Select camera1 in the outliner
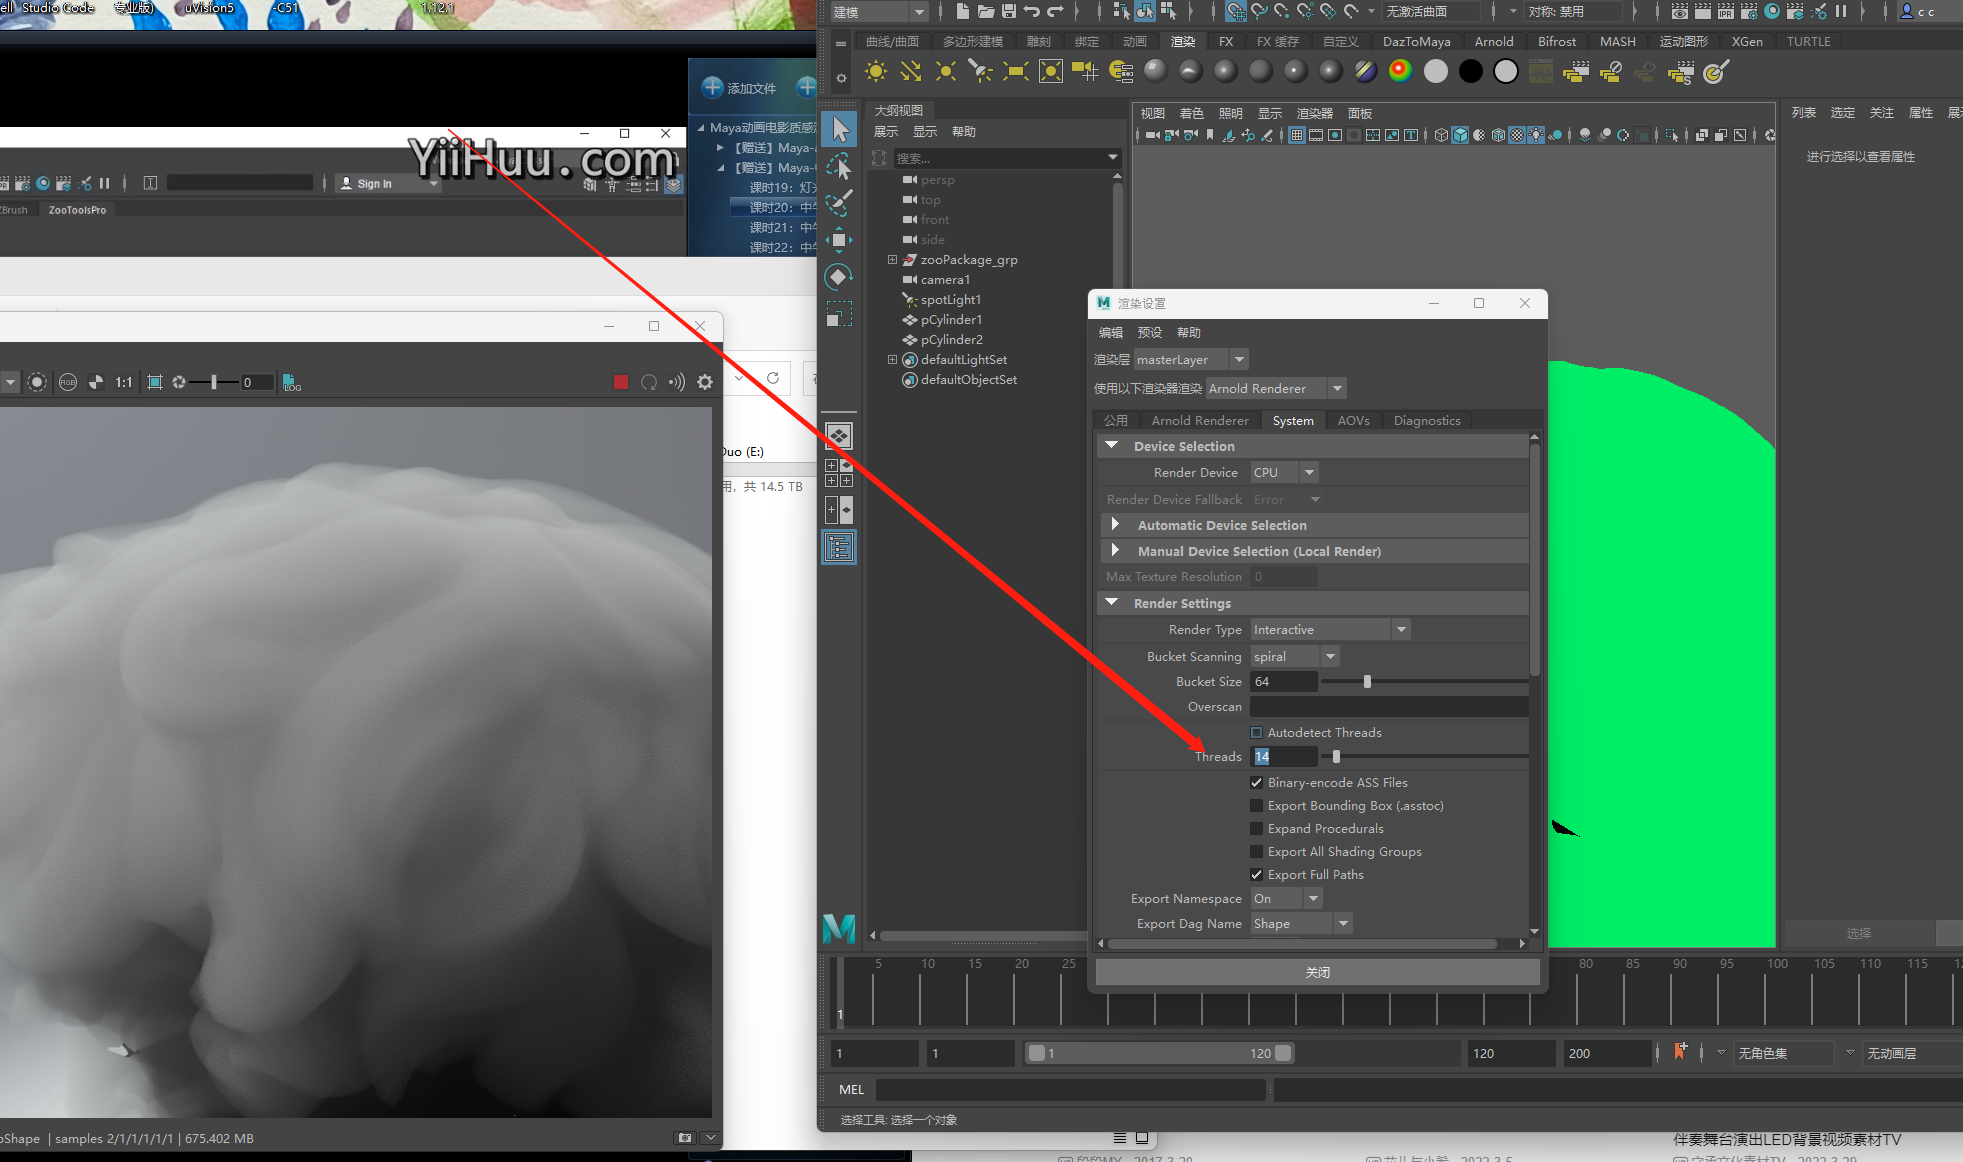This screenshot has width=1963, height=1162. [x=944, y=280]
